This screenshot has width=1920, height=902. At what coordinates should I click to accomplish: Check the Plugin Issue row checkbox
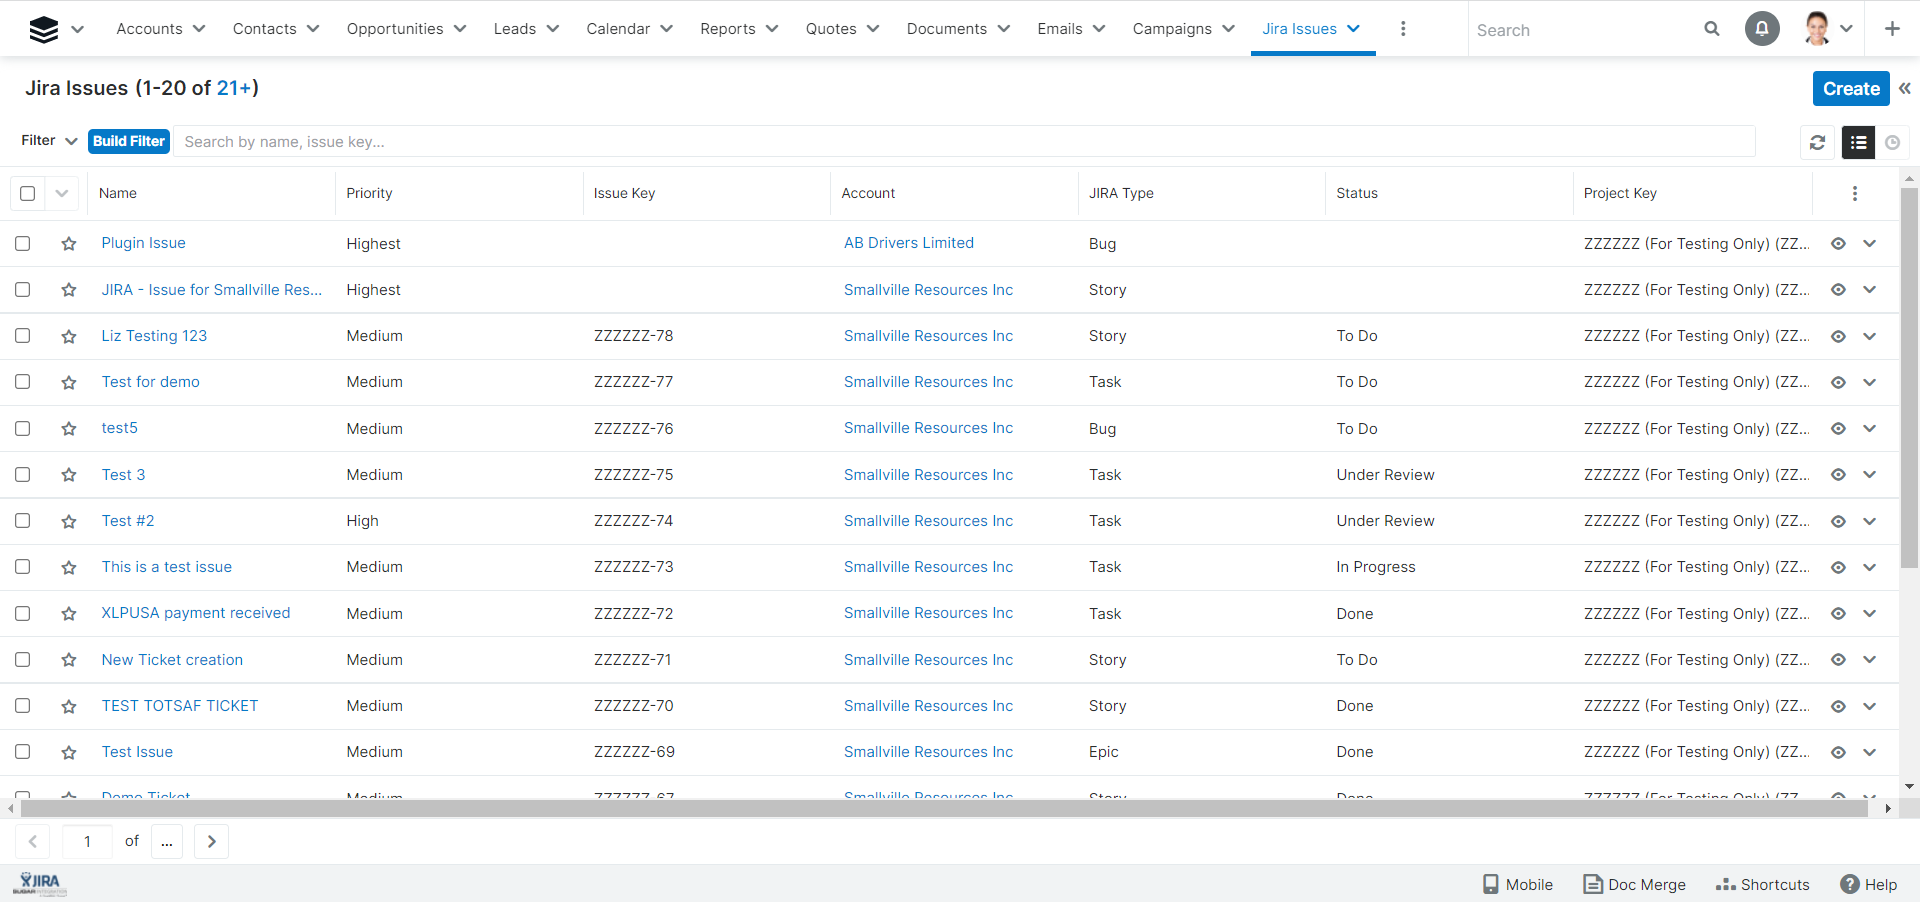[x=23, y=243]
